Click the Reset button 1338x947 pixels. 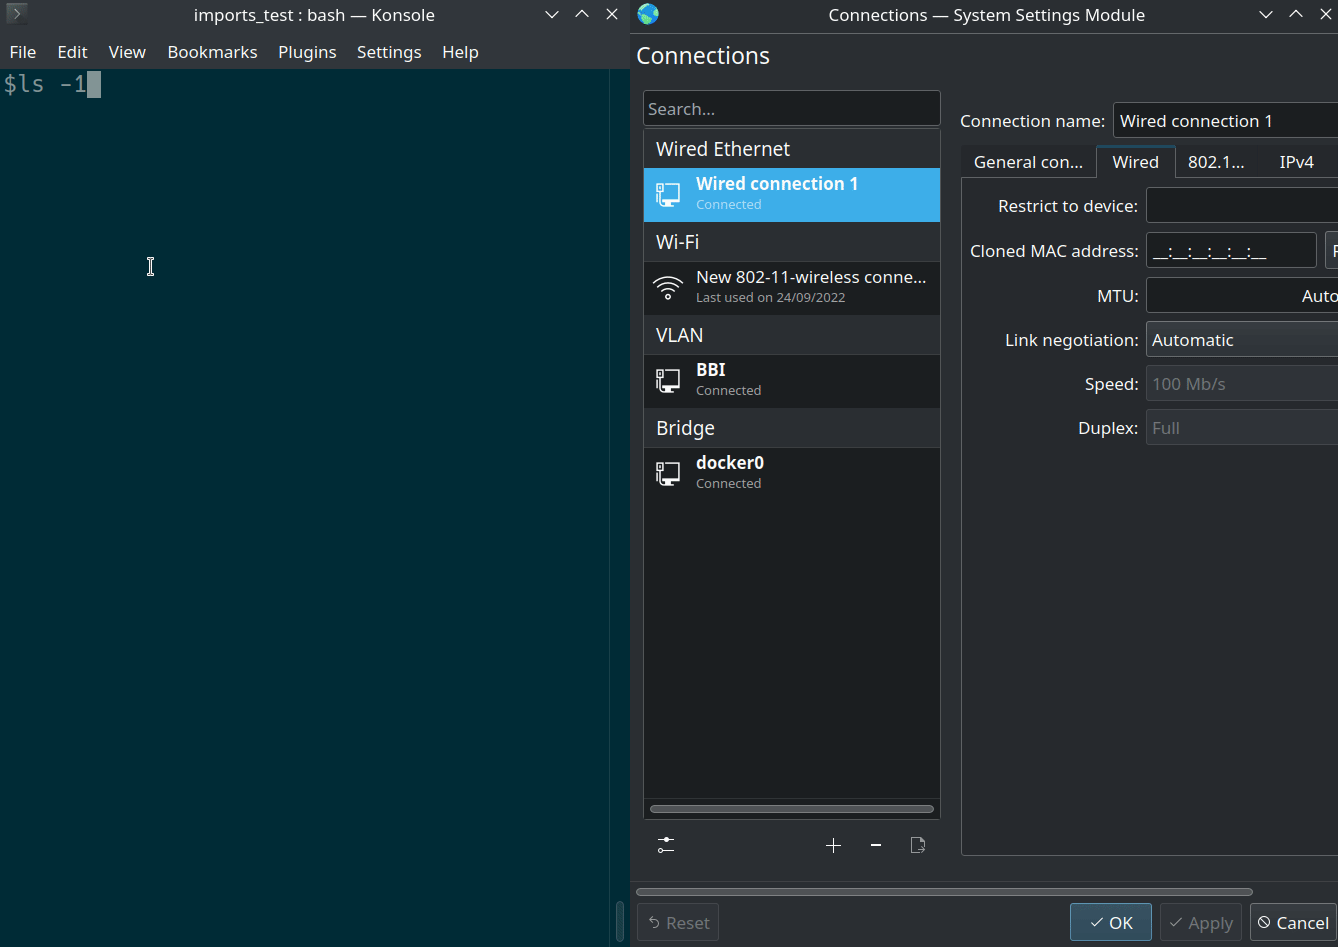click(678, 922)
